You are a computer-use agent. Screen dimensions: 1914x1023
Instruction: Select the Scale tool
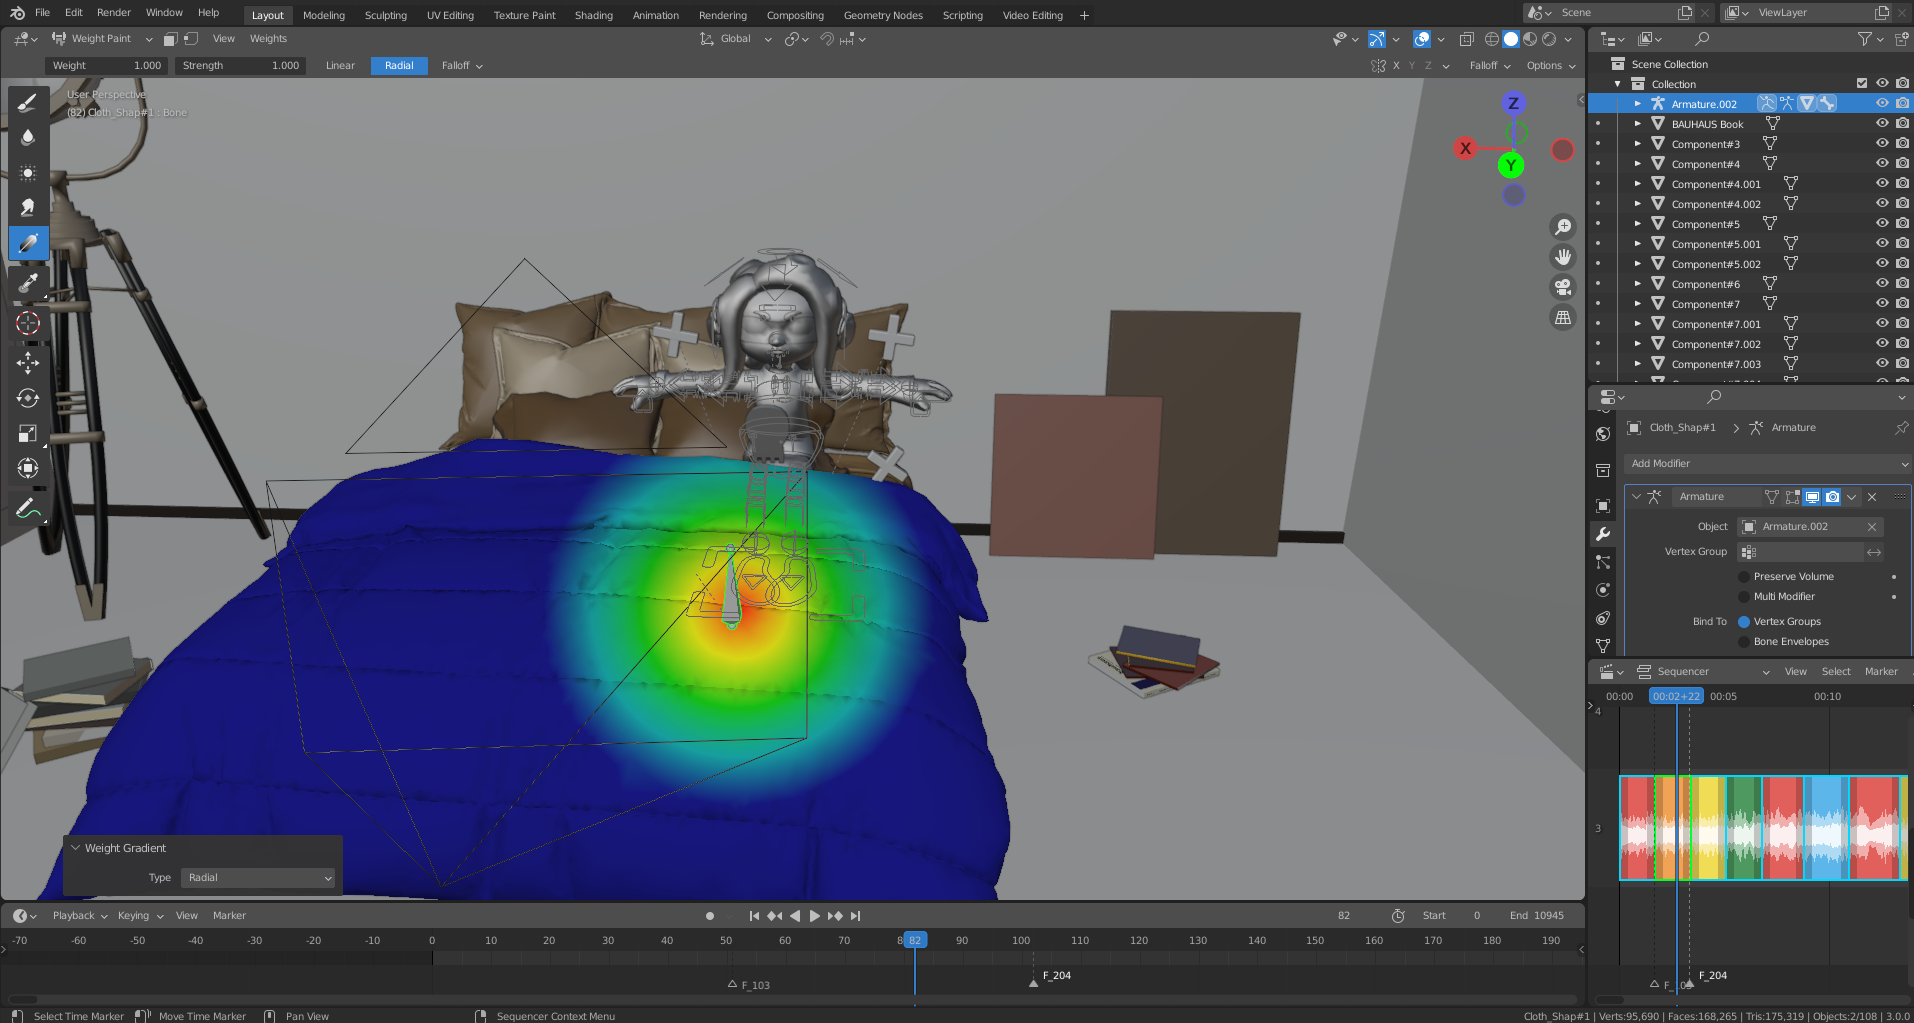28,433
